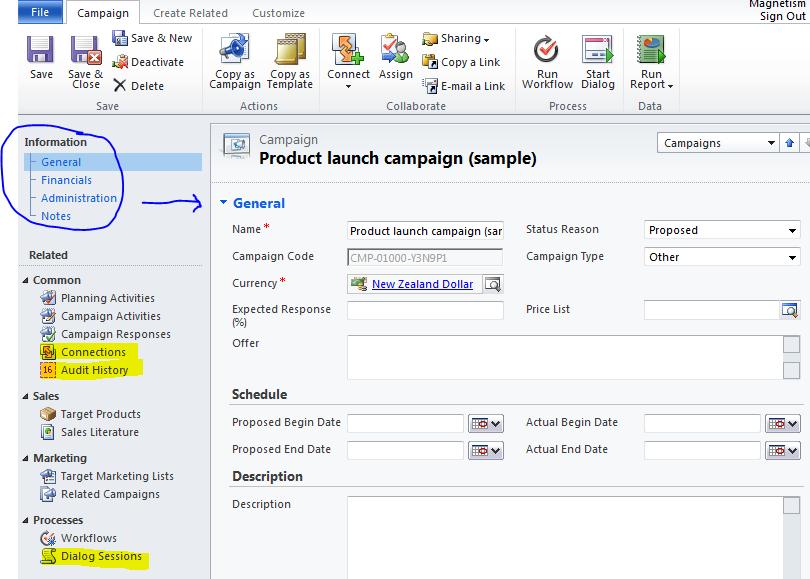Viewport: 810px width, 579px height.
Task: Click the Save & Close icon
Action: pyautogui.click(x=86, y=50)
